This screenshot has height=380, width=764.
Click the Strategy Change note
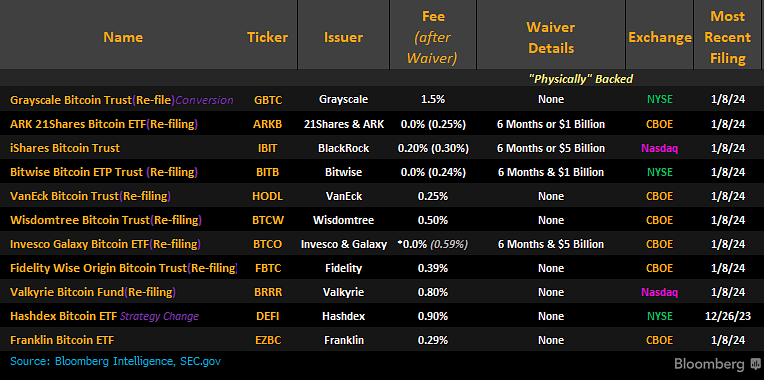click(159, 316)
